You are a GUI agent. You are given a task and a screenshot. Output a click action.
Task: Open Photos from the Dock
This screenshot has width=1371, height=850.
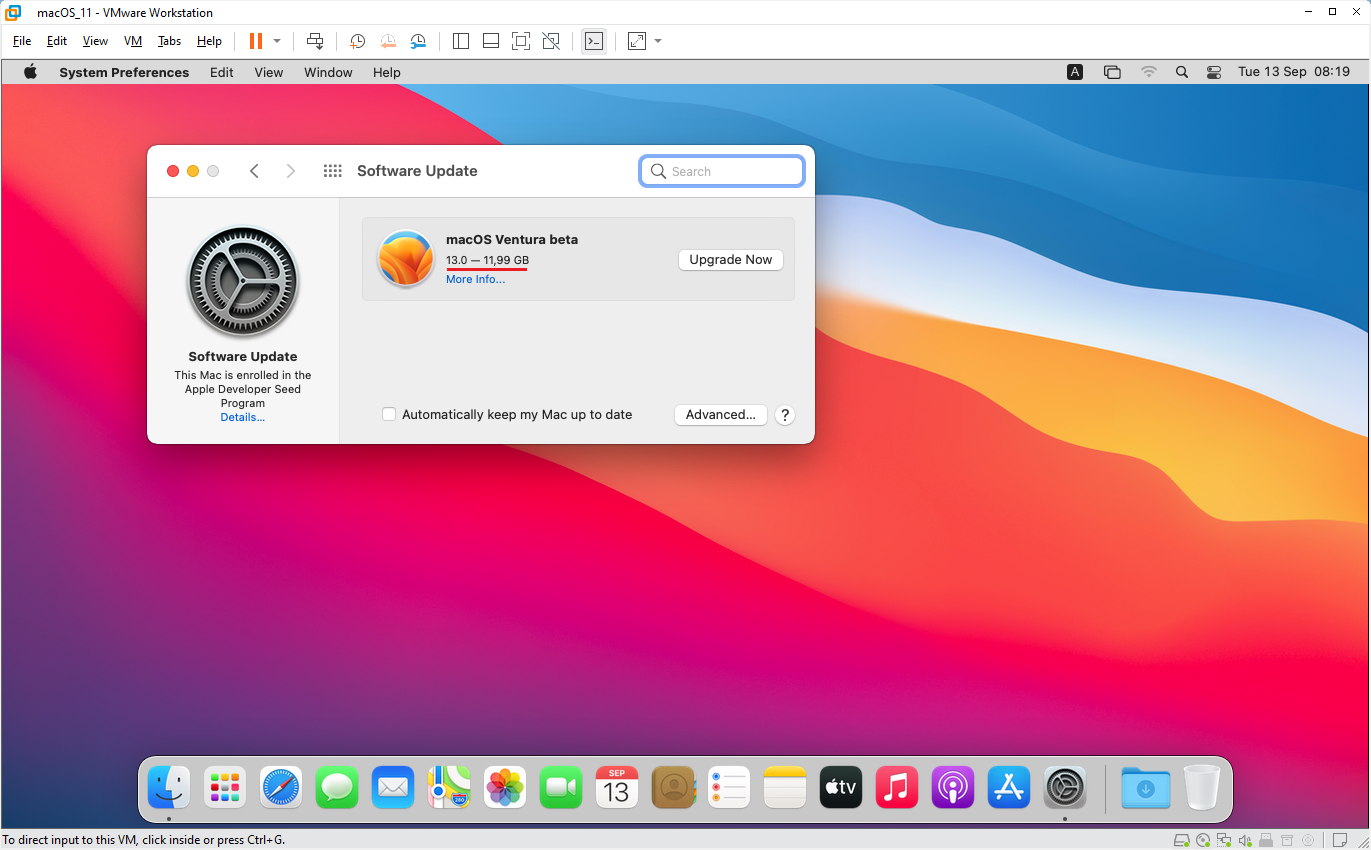(x=505, y=788)
